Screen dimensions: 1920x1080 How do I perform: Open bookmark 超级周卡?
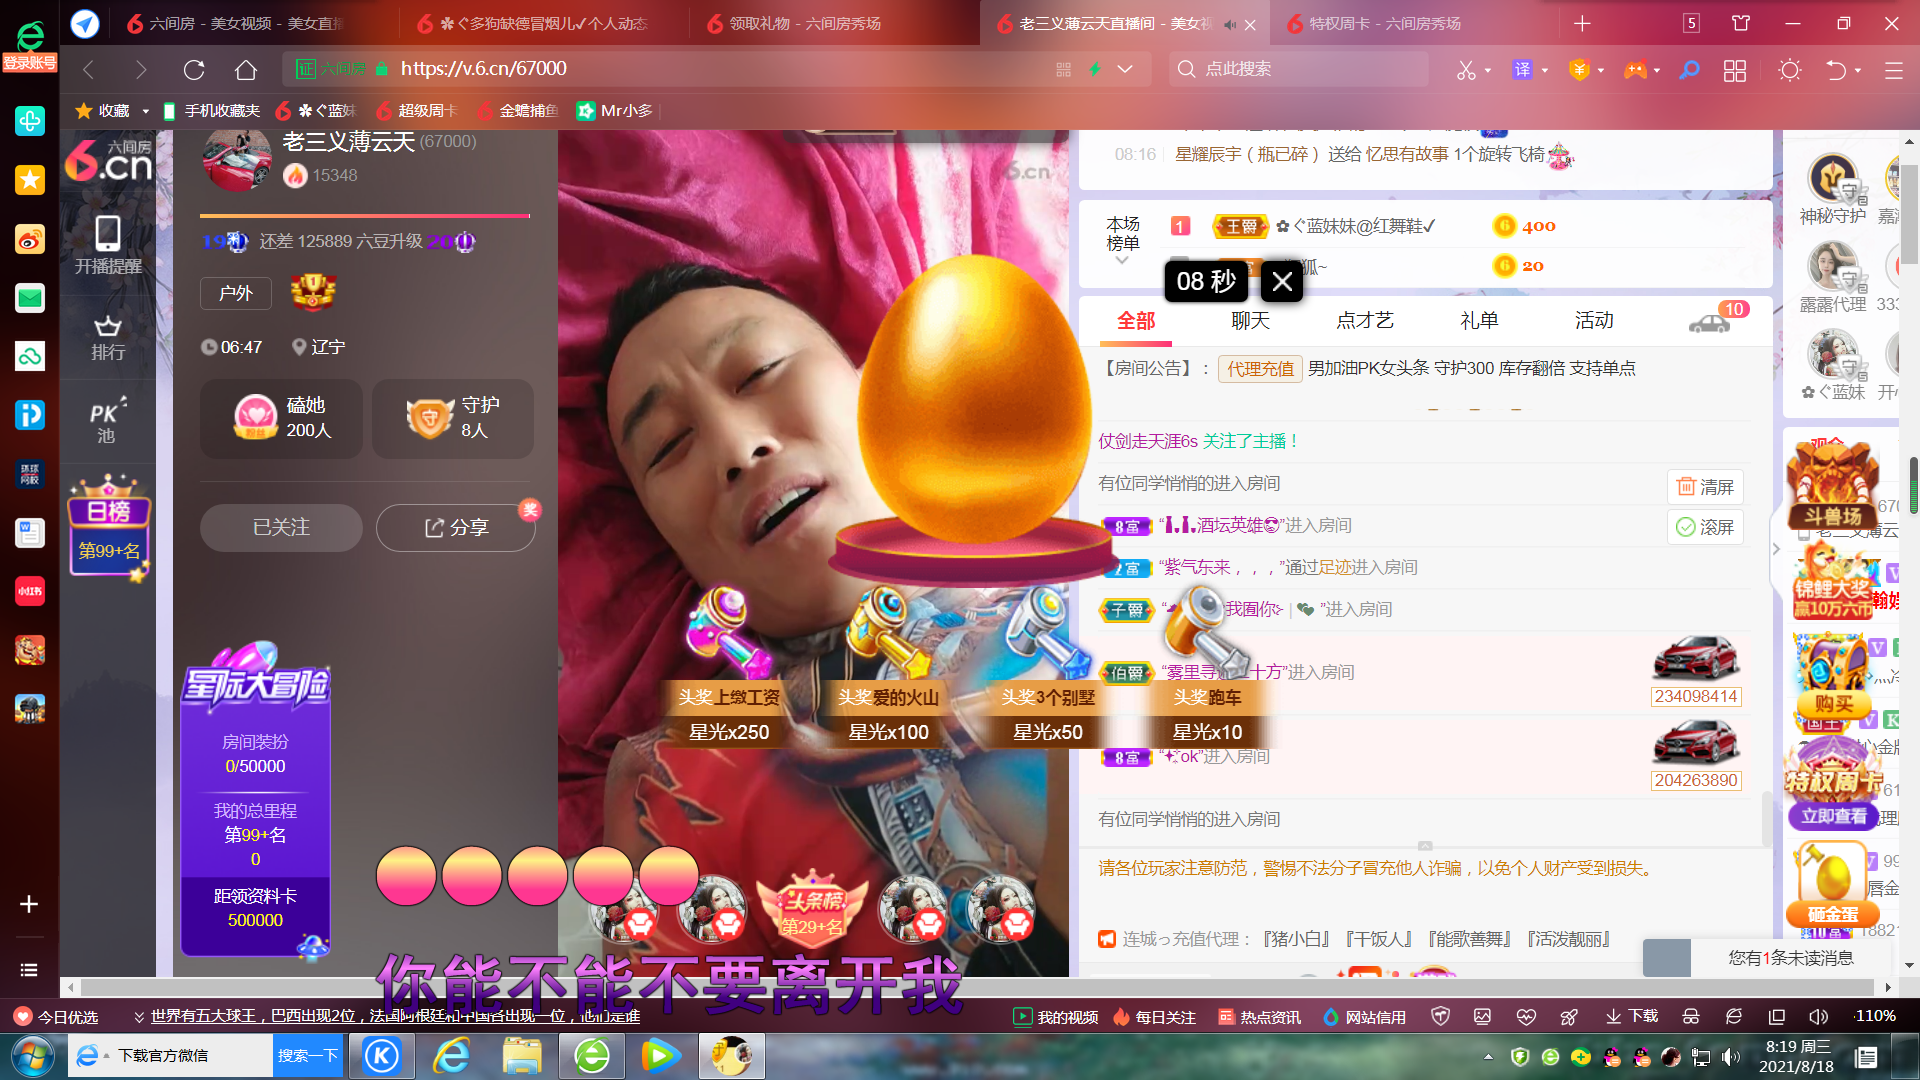click(x=416, y=111)
